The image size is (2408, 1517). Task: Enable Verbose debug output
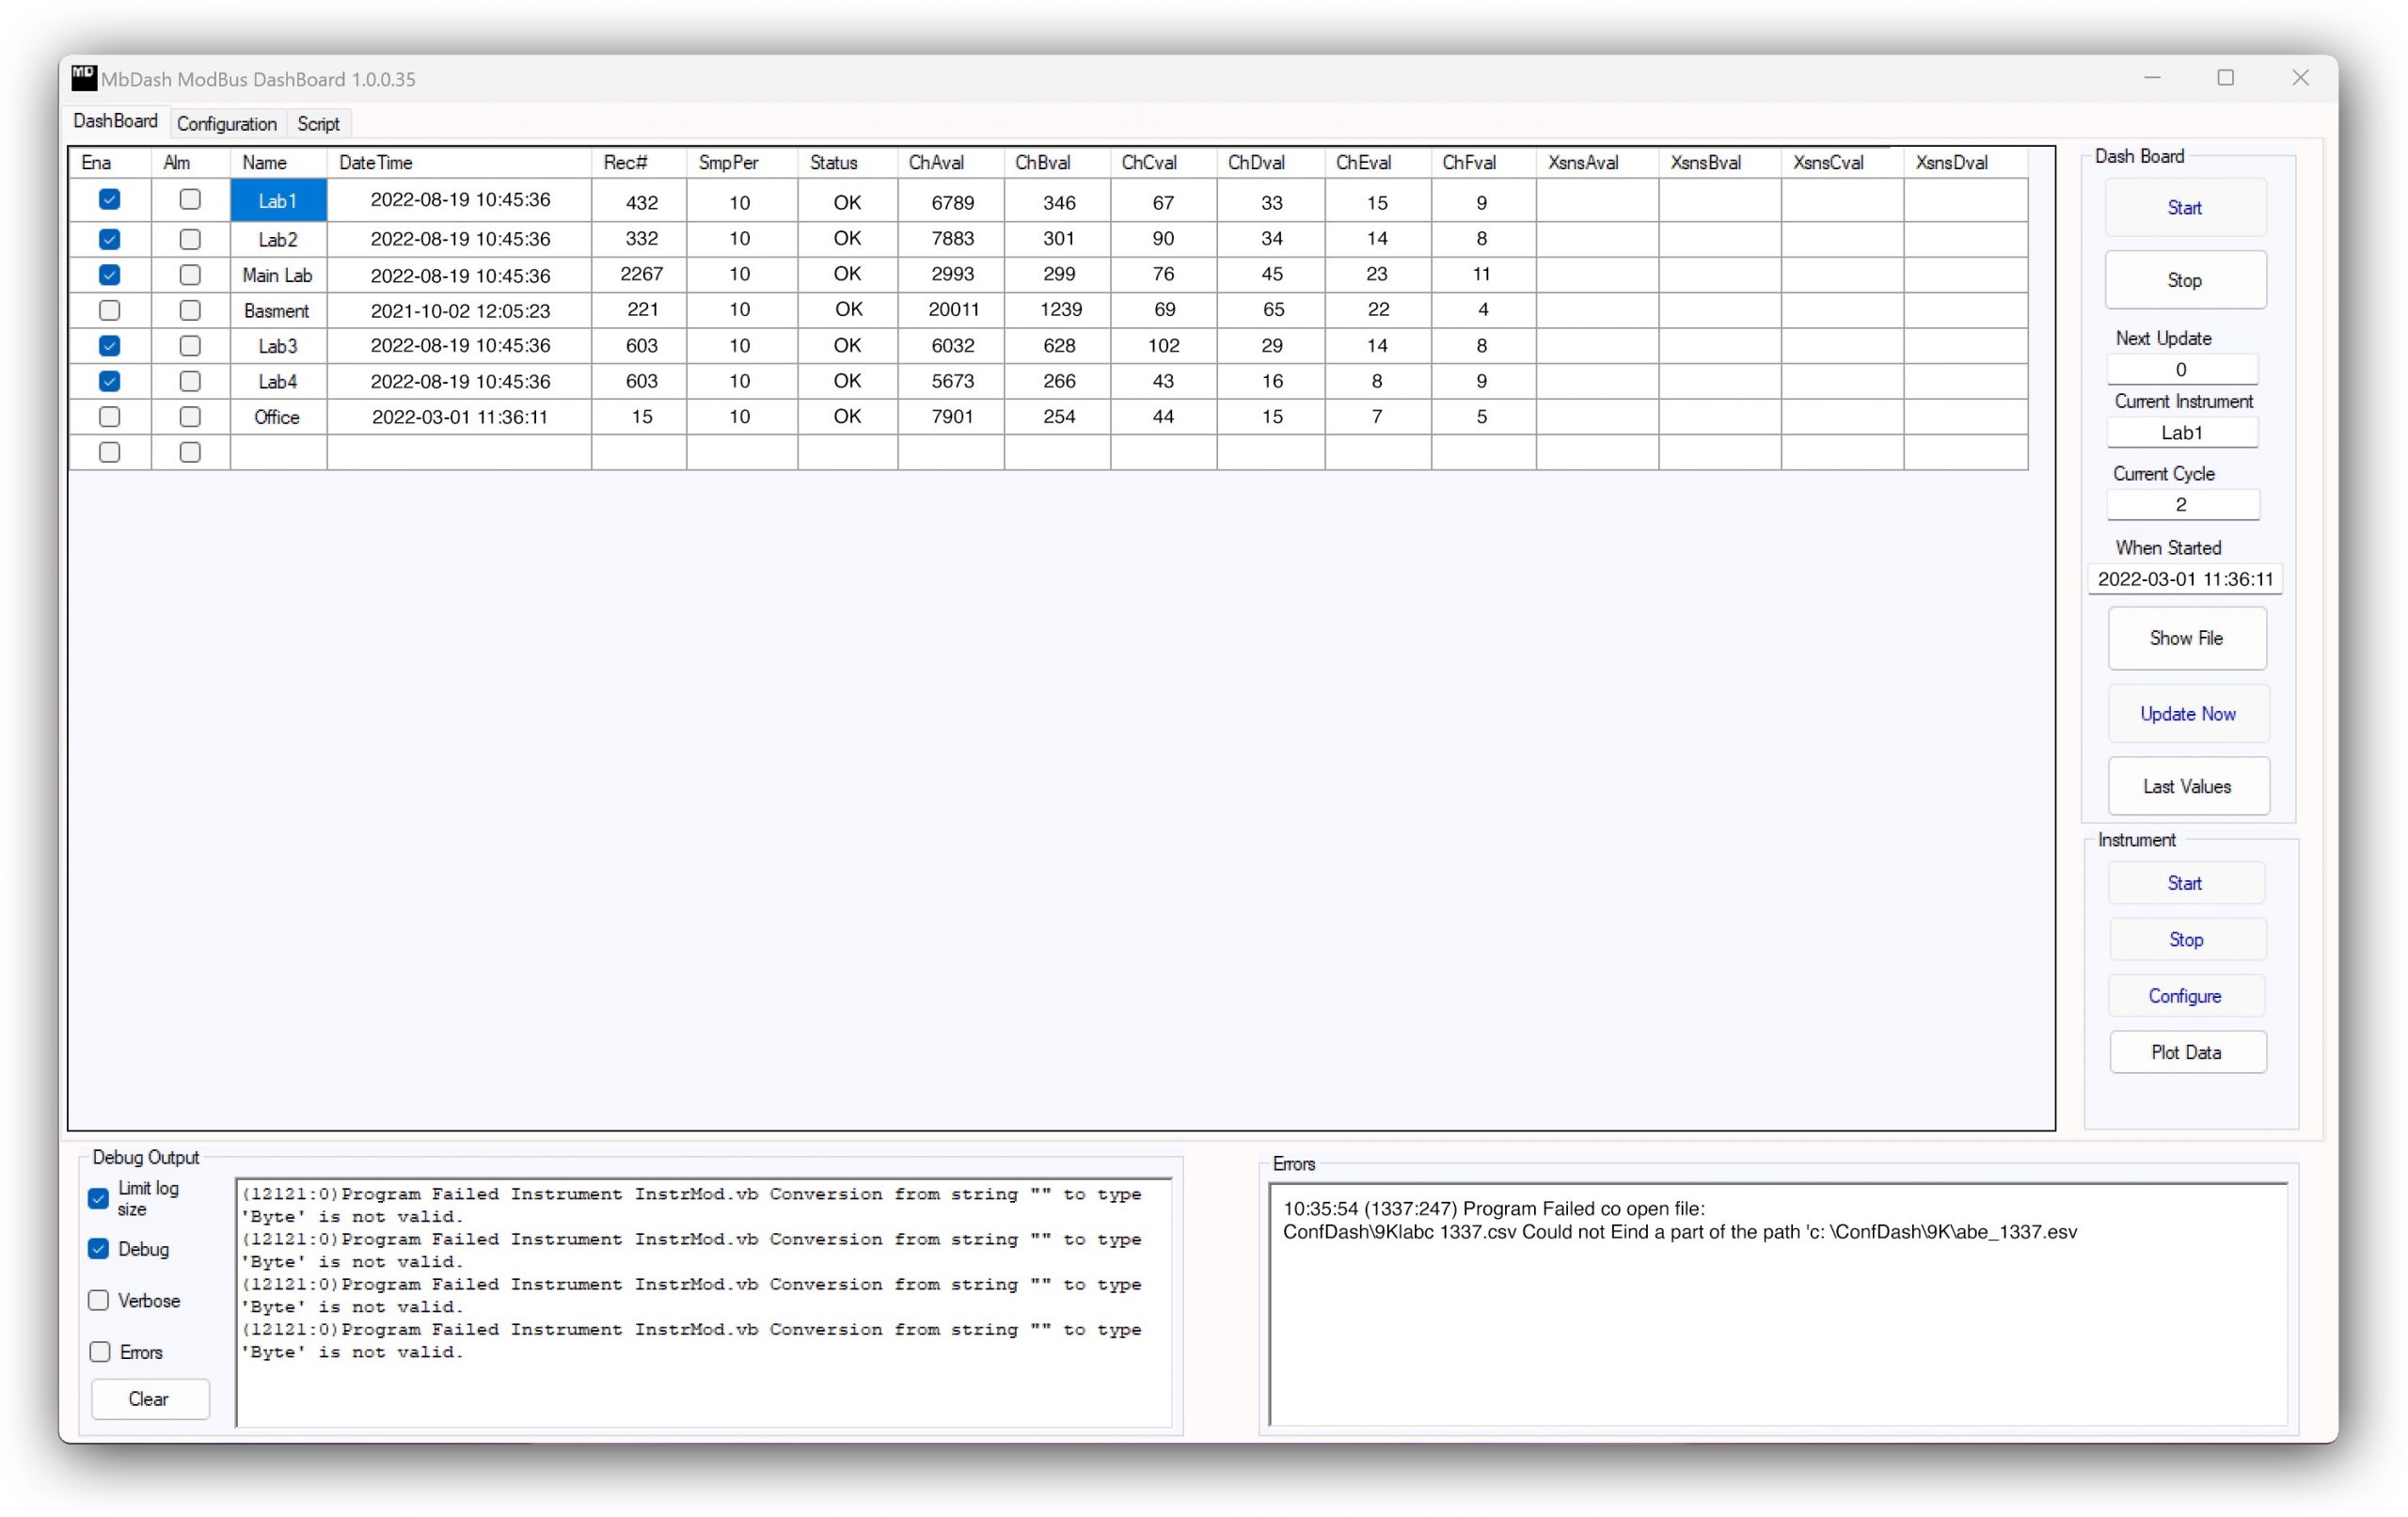tap(98, 1300)
